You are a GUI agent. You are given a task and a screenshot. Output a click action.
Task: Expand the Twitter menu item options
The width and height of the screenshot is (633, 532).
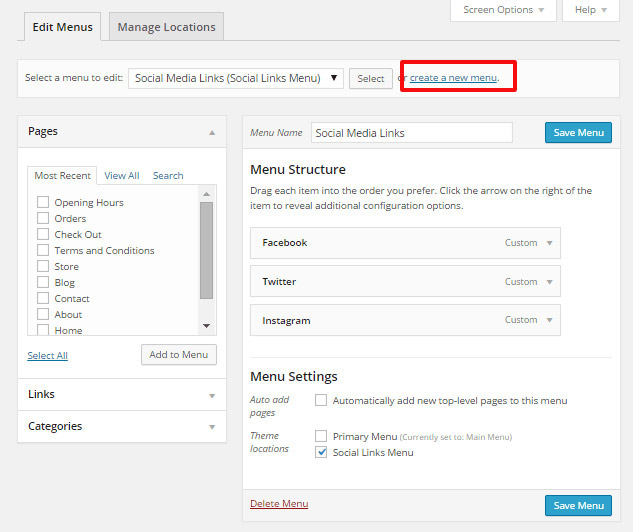pyautogui.click(x=549, y=282)
